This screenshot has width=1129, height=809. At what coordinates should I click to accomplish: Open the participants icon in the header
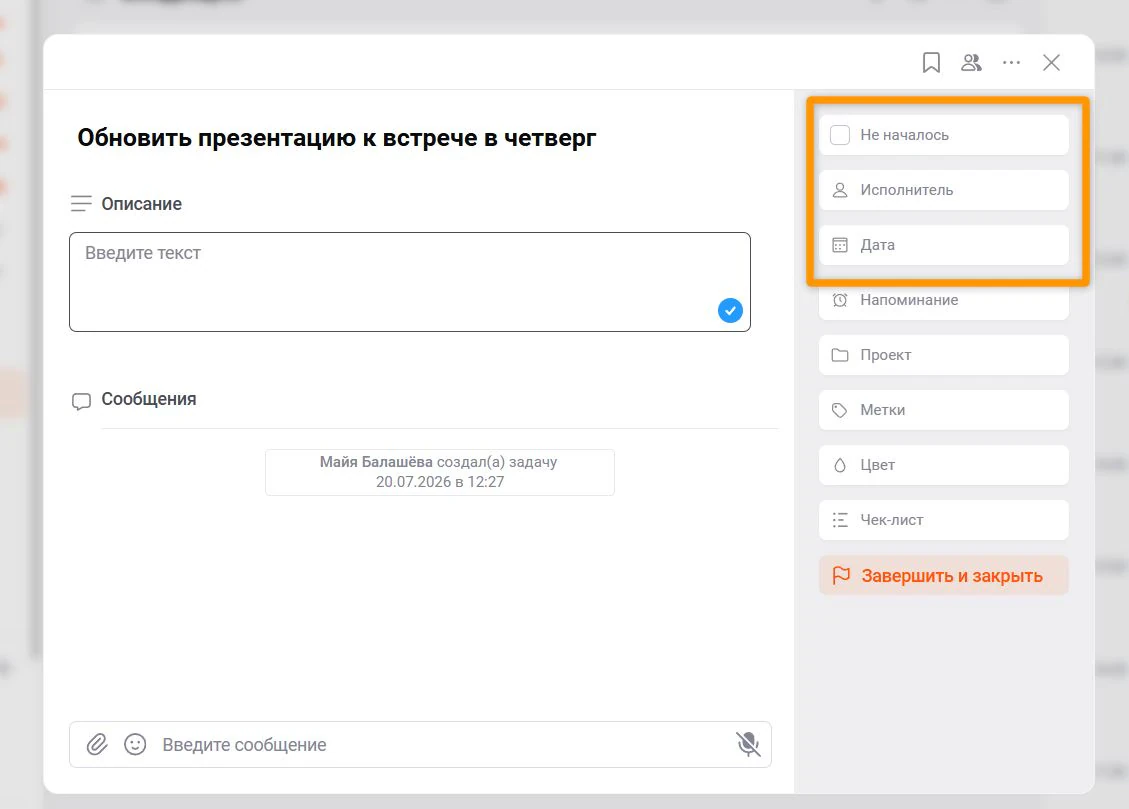[x=971, y=63]
